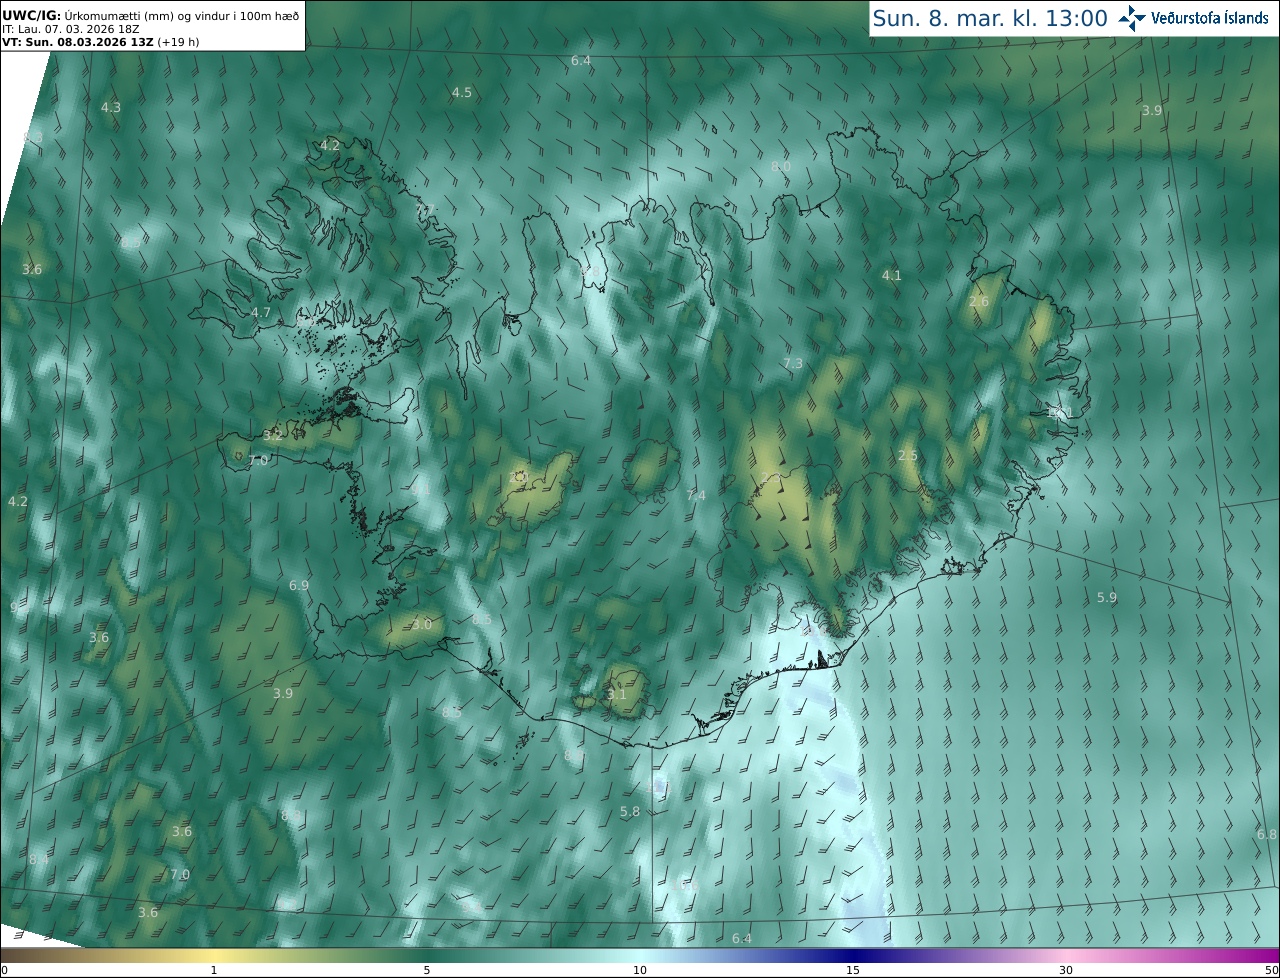This screenshot has width=1280, height=978.
Task: Click the 4.7 value in the Westfjords
Action: point(261,312)
